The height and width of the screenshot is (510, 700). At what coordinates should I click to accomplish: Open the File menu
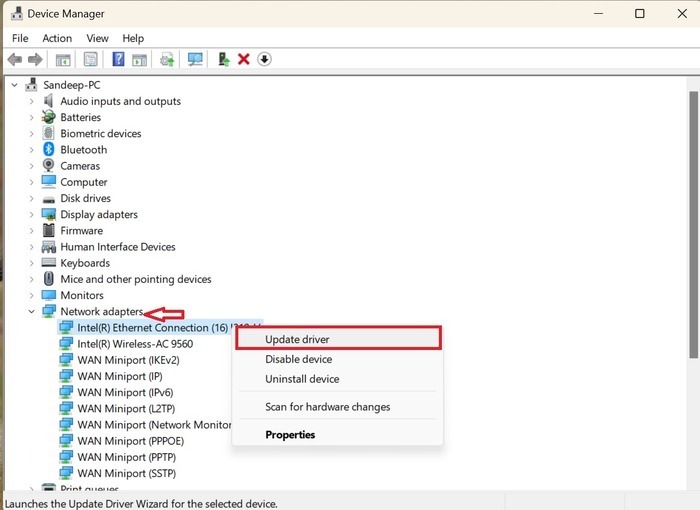point(20,38)
